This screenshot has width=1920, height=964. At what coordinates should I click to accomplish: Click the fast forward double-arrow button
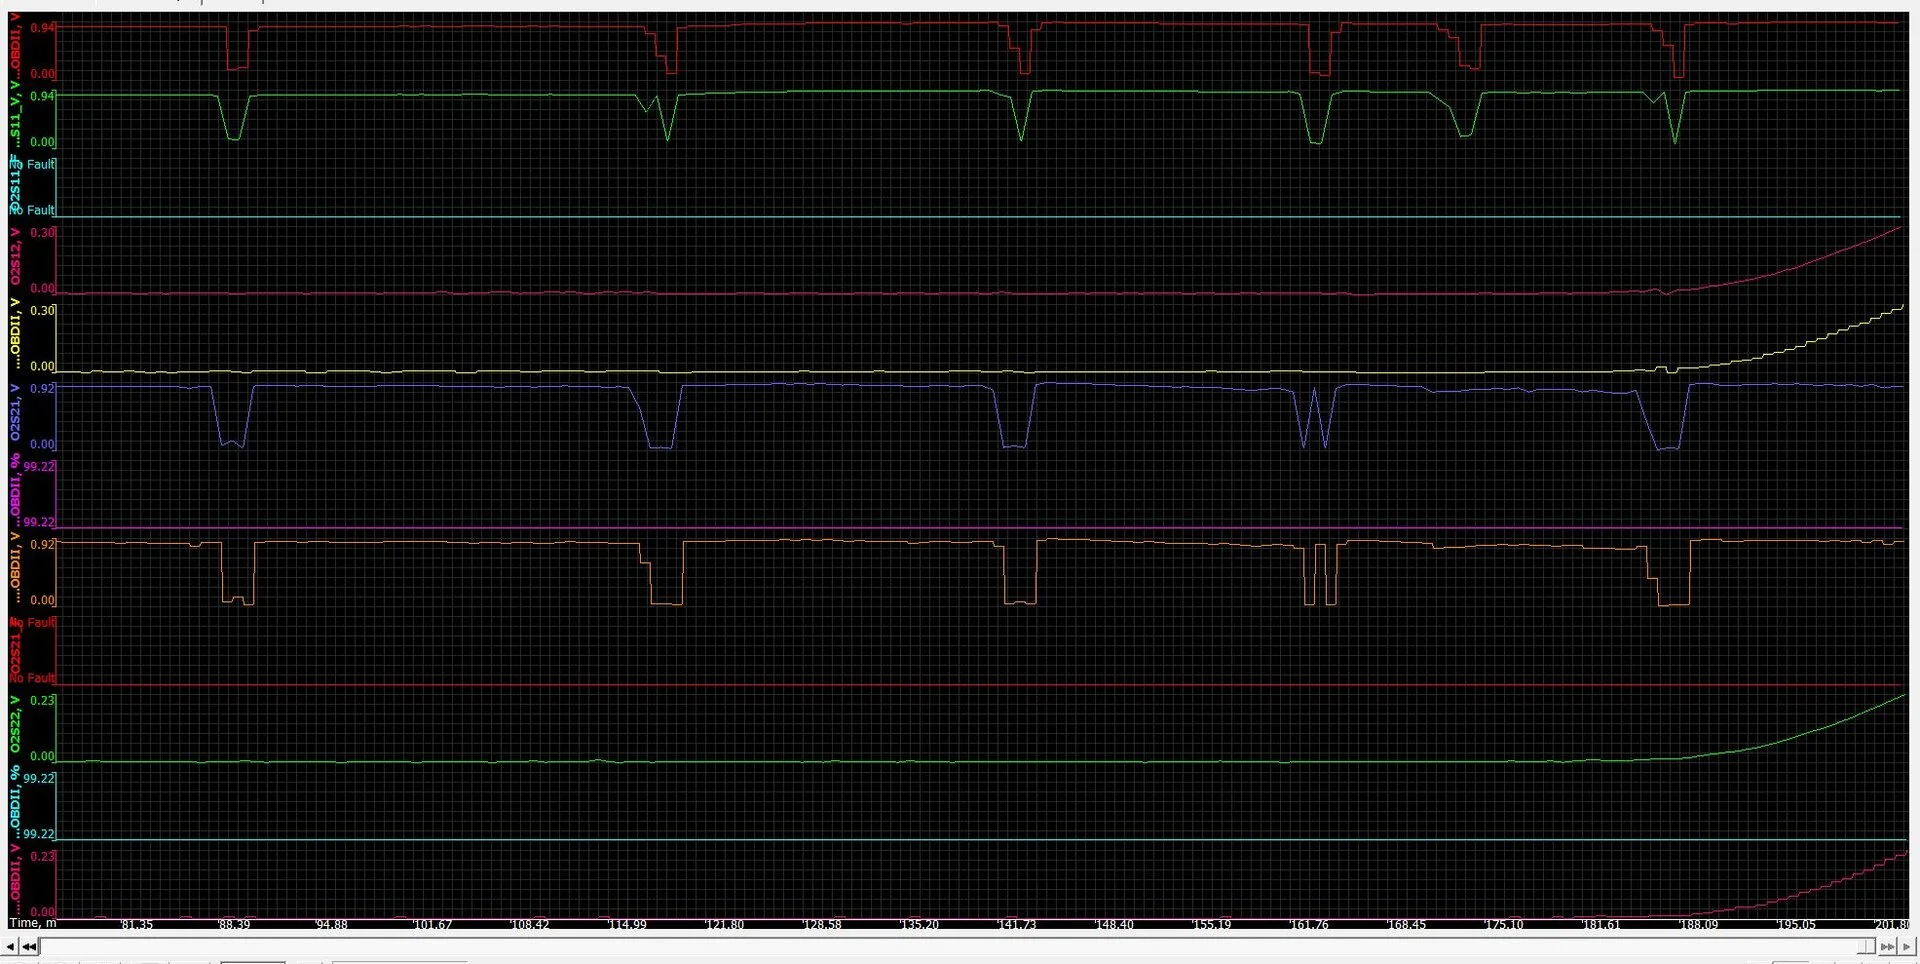pyautogui.click(x=1887, y=946)
